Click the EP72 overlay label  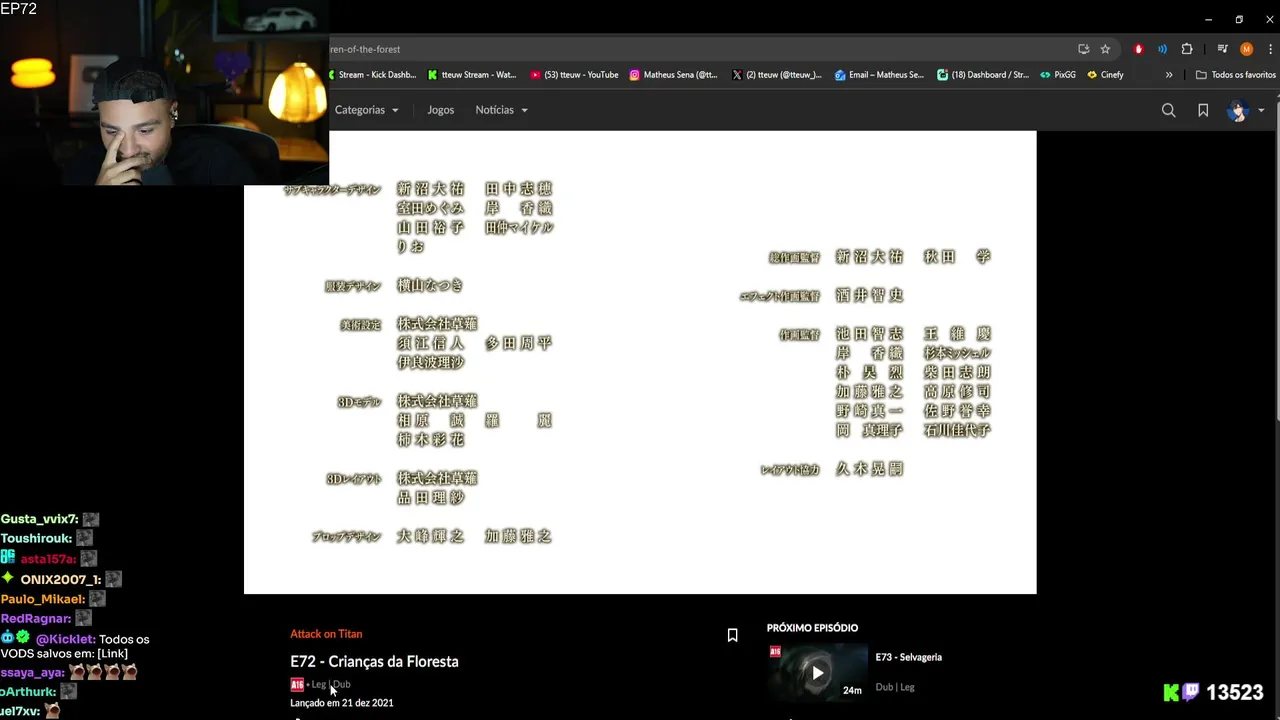[x=19, y=9]
